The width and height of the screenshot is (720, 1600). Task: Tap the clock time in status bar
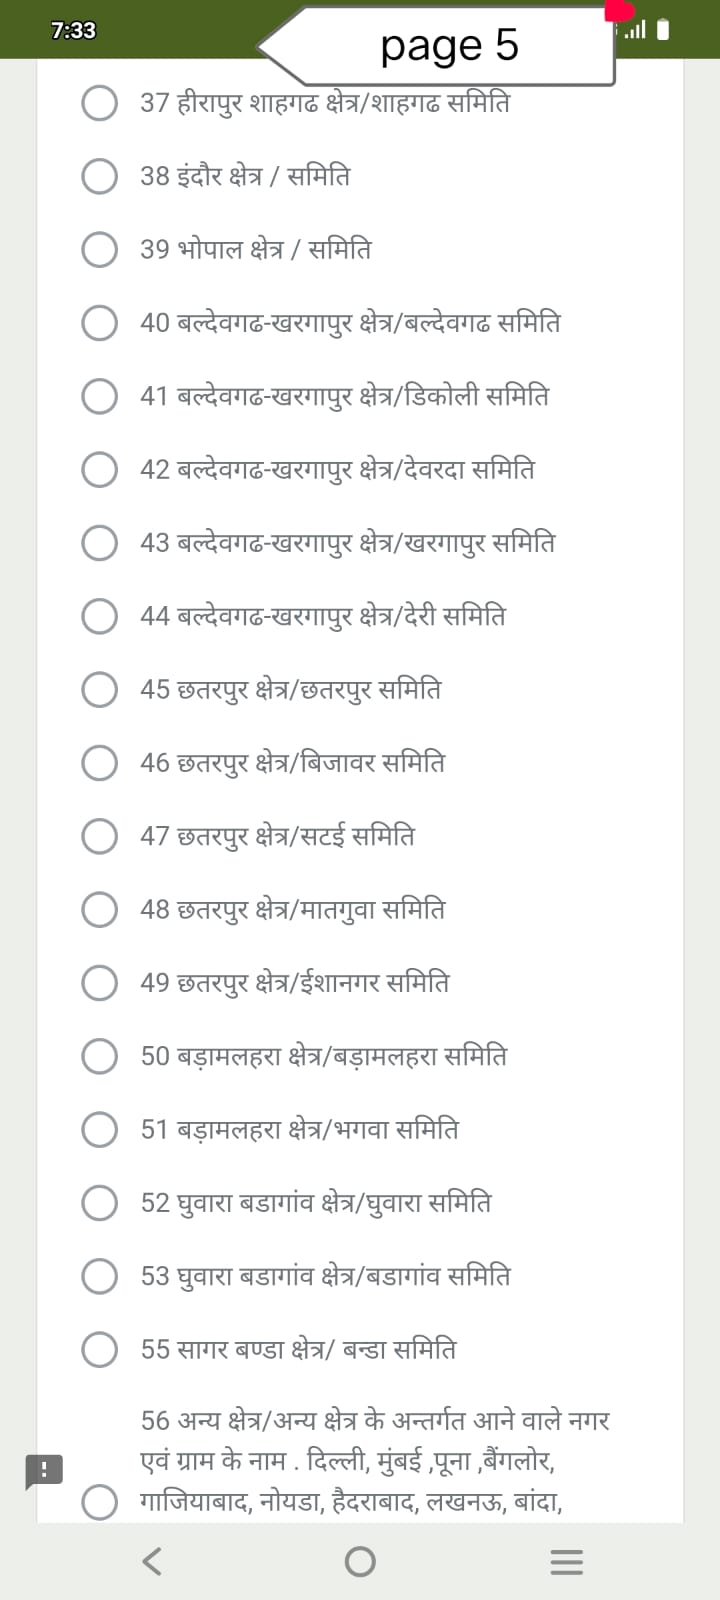pos(73,30)
